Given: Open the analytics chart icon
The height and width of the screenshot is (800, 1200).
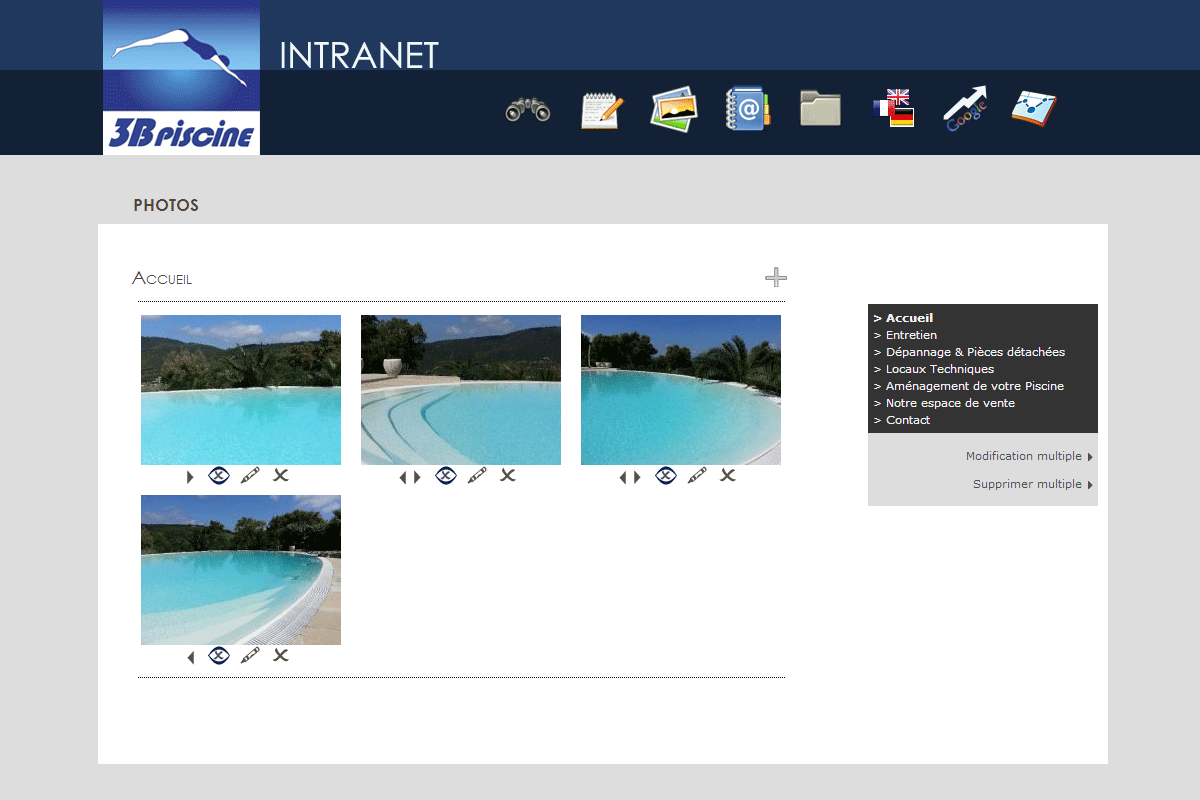Looking at the screenshot, I should pos(1034,108).
